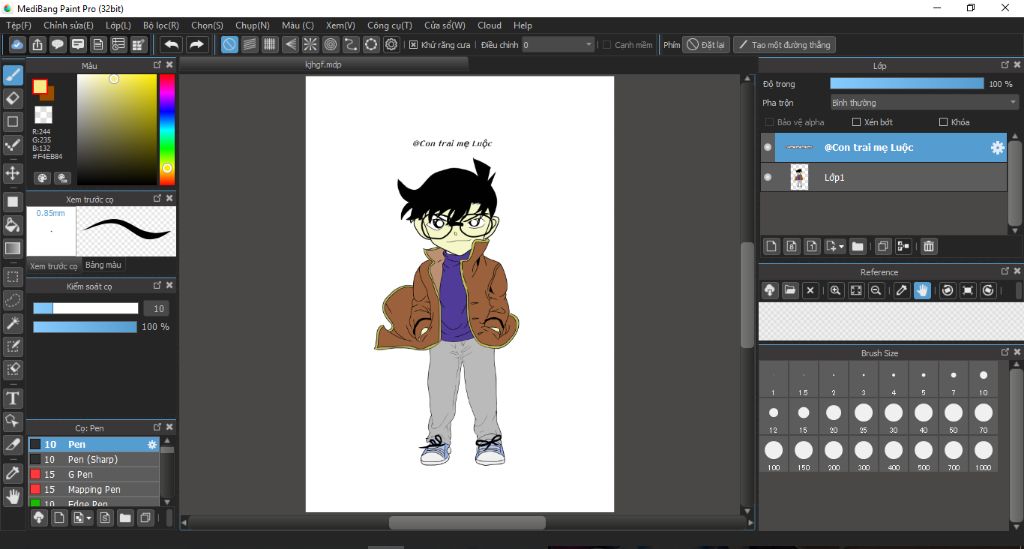Screen dimensions: 1024x549
Task: Select the Brush tool in left toolbar
Action: (x=12, y=75)
